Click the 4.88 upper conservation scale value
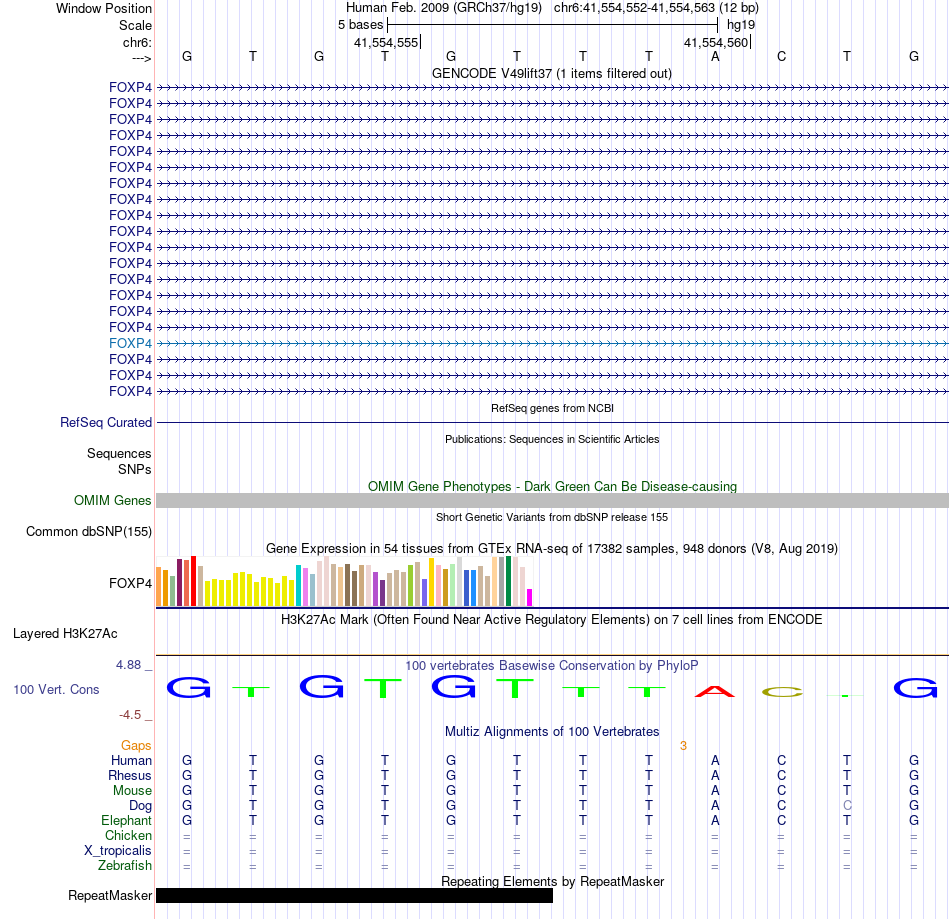 128,665
